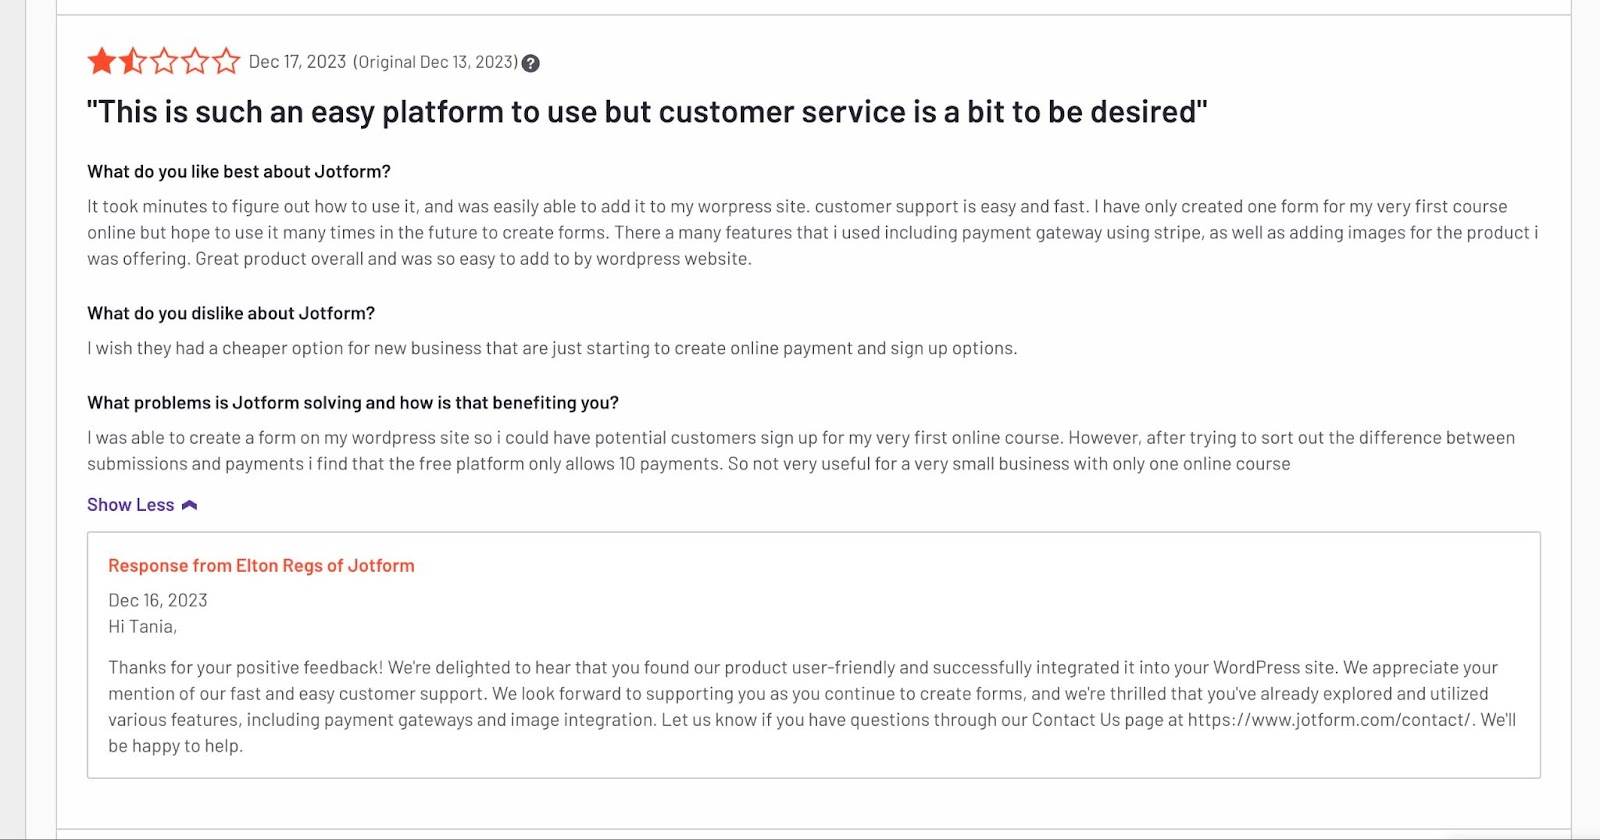Click the Dec 16, 2023 response date
The image size is (1600, 840).
coord(158,601)
